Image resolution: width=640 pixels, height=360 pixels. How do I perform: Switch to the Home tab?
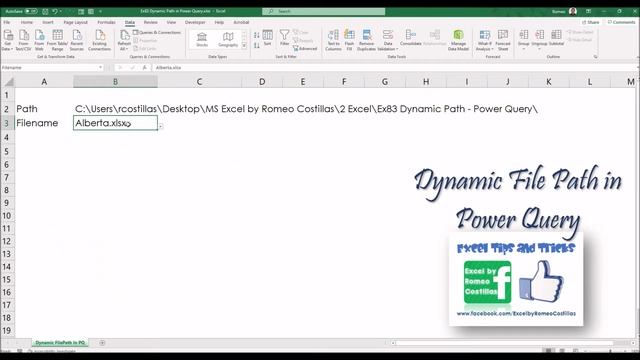coord(27,22)
